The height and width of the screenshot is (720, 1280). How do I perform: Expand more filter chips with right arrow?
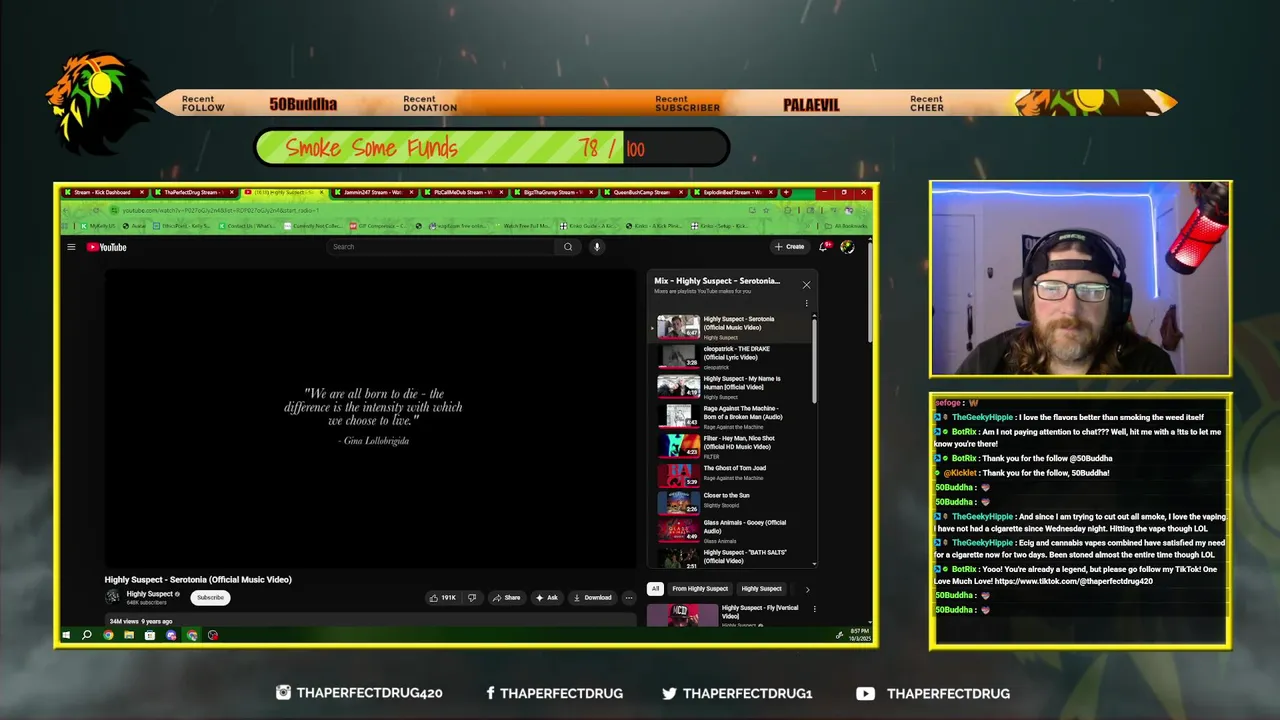coord(807,589)
